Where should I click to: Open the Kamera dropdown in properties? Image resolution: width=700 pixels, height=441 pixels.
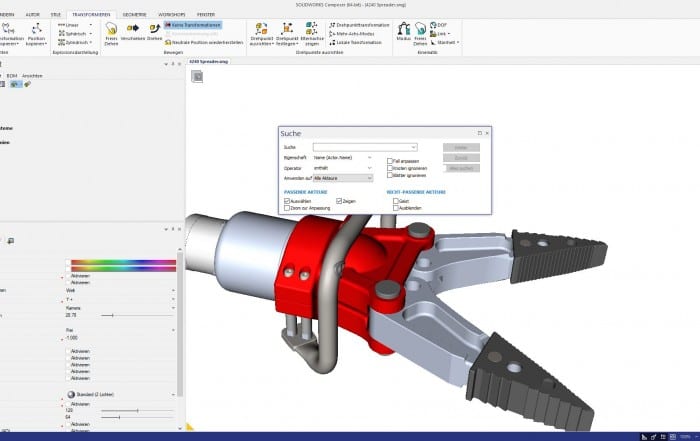pos(120,308)
